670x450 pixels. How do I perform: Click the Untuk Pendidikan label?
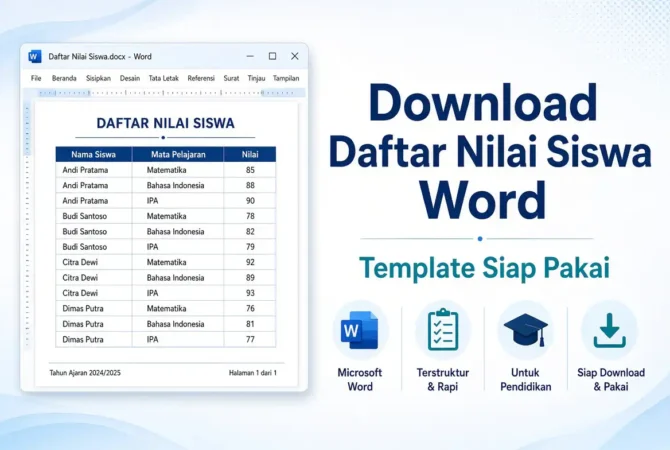pyautogui.click(x=526, y=379)
